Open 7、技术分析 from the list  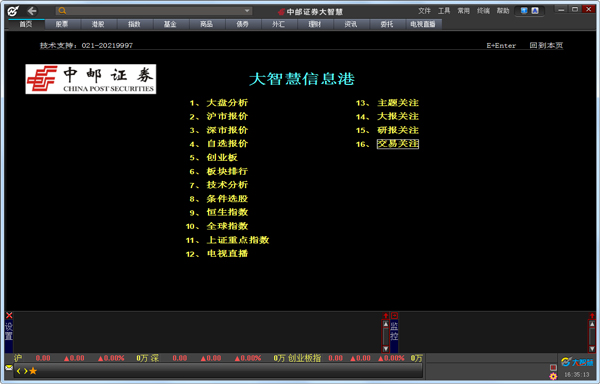(218, 185)
